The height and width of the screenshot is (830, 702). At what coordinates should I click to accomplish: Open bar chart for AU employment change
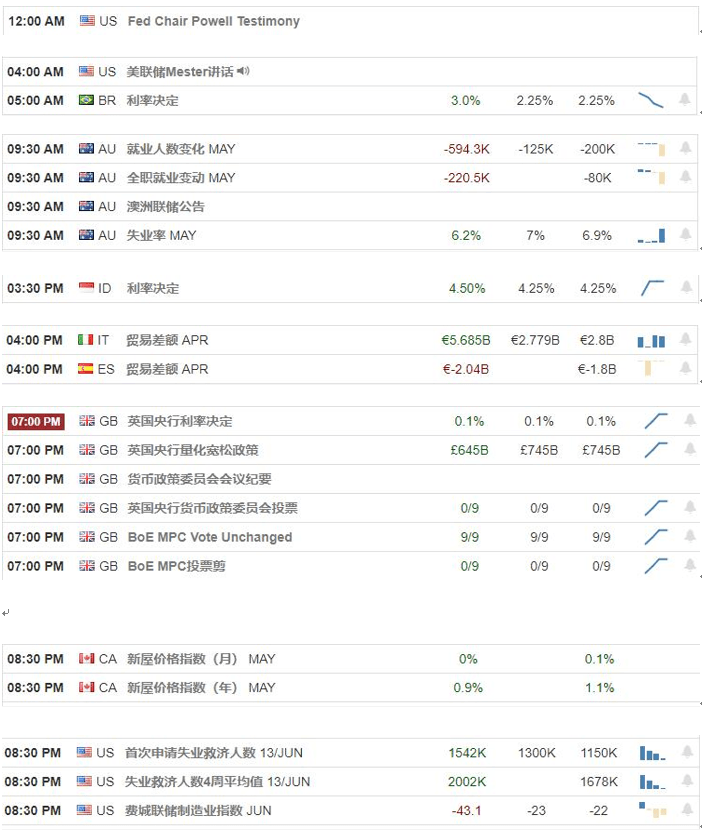[x=651, y=149]
